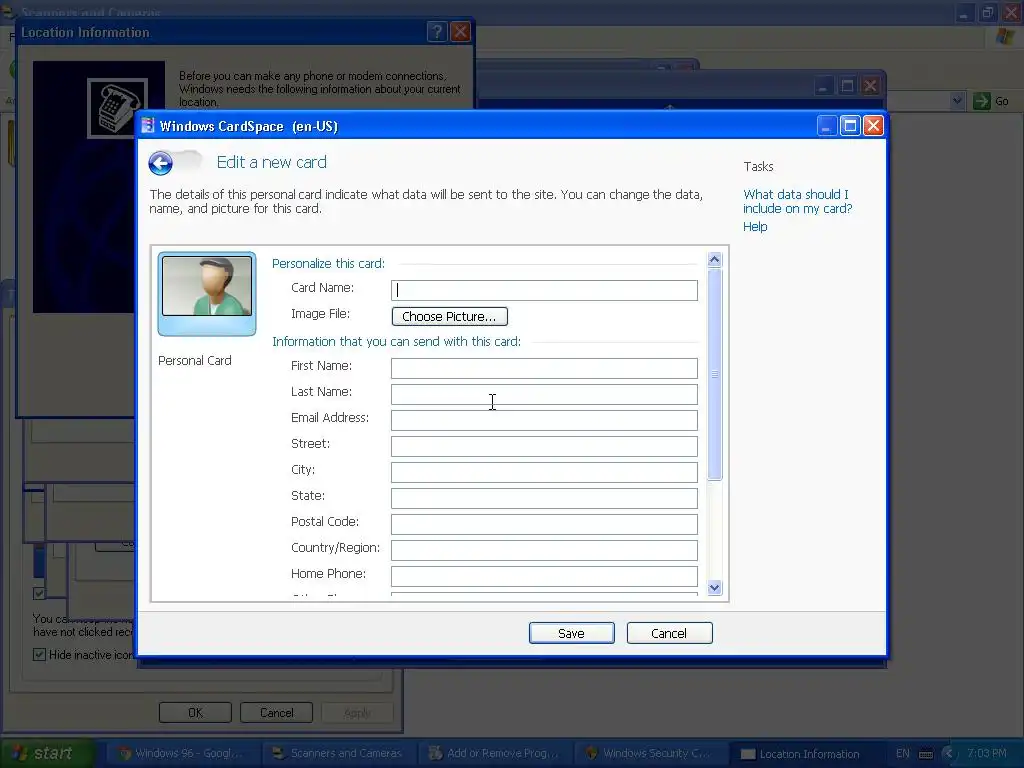Close the Scanners and Cameras window
1024x768 pixels.
1012,12
